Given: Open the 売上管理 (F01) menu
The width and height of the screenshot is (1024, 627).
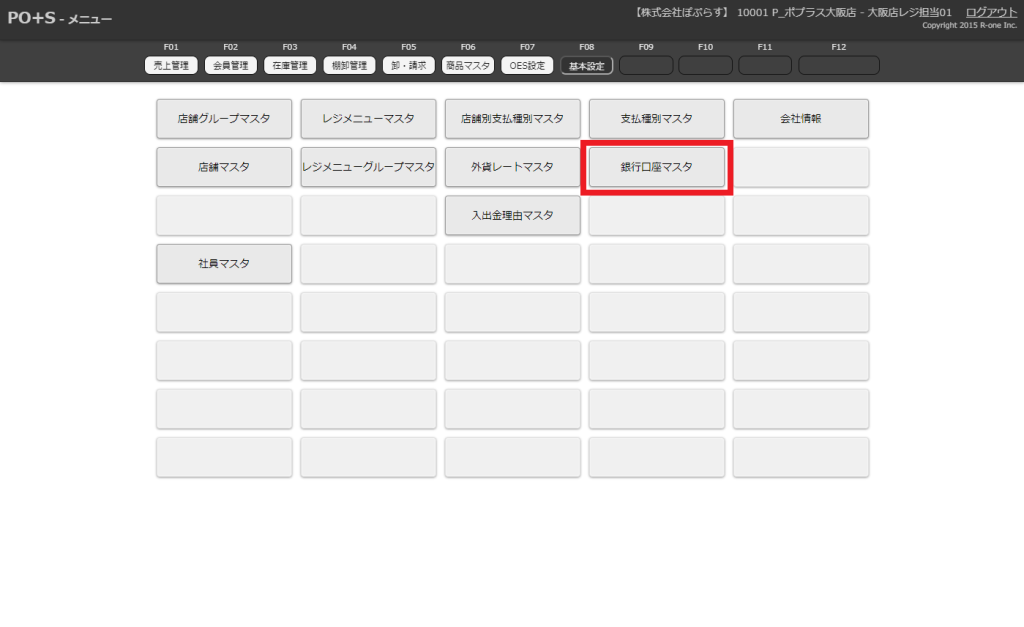Looking at the screenshot, I should tap(170, 66).
